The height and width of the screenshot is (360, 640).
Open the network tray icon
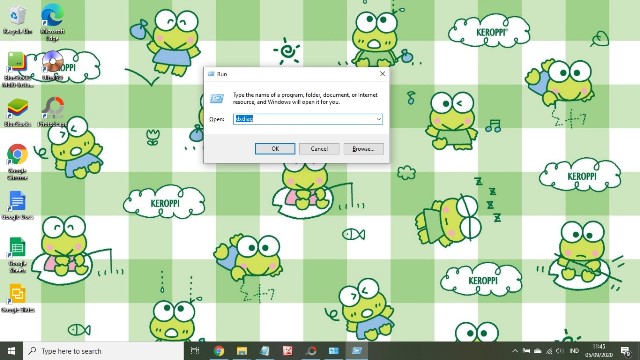click(549, 351)
